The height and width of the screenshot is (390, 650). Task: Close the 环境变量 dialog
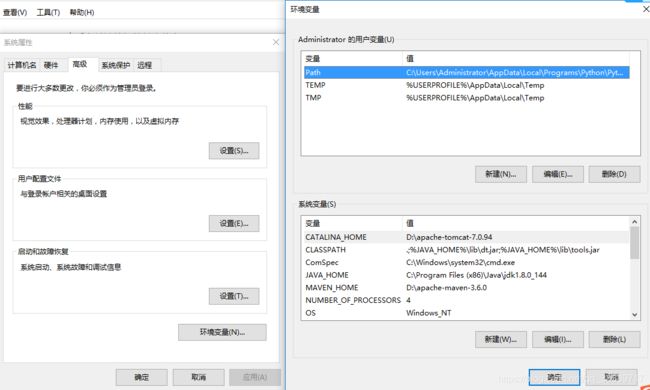(645, 9)
